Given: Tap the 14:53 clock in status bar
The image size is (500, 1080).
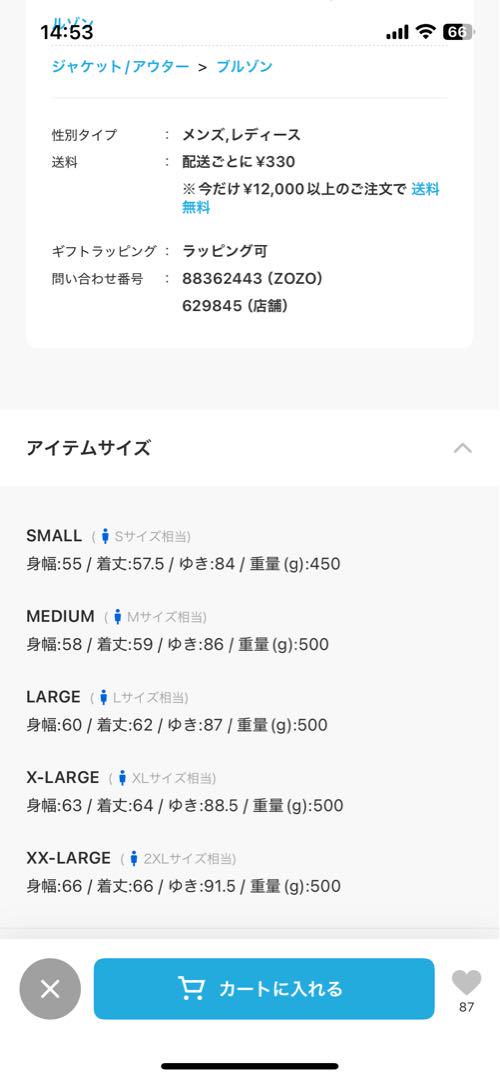Looking at the screenshot, I should pyautogui.click(x=67, y=32).
